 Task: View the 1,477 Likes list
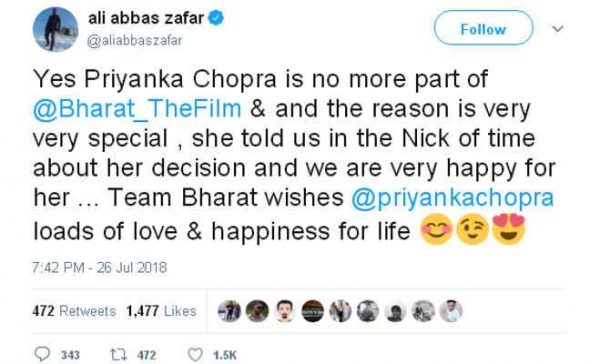point(161,311)
